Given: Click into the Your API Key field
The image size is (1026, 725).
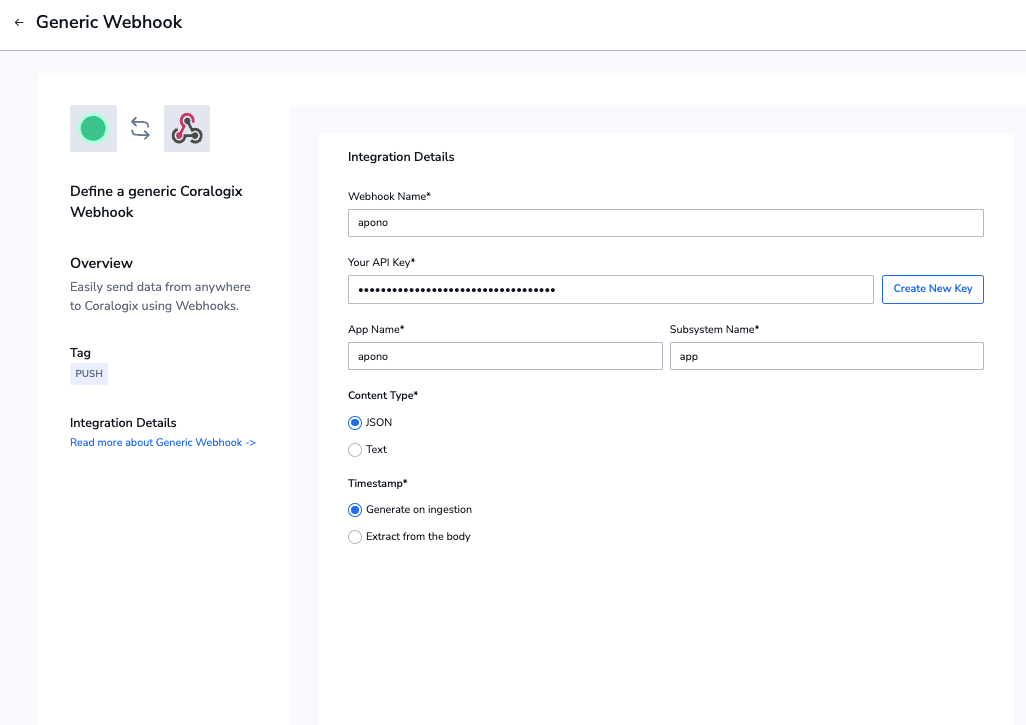Looking at the screenshot, I should click(x=610, y=290).
